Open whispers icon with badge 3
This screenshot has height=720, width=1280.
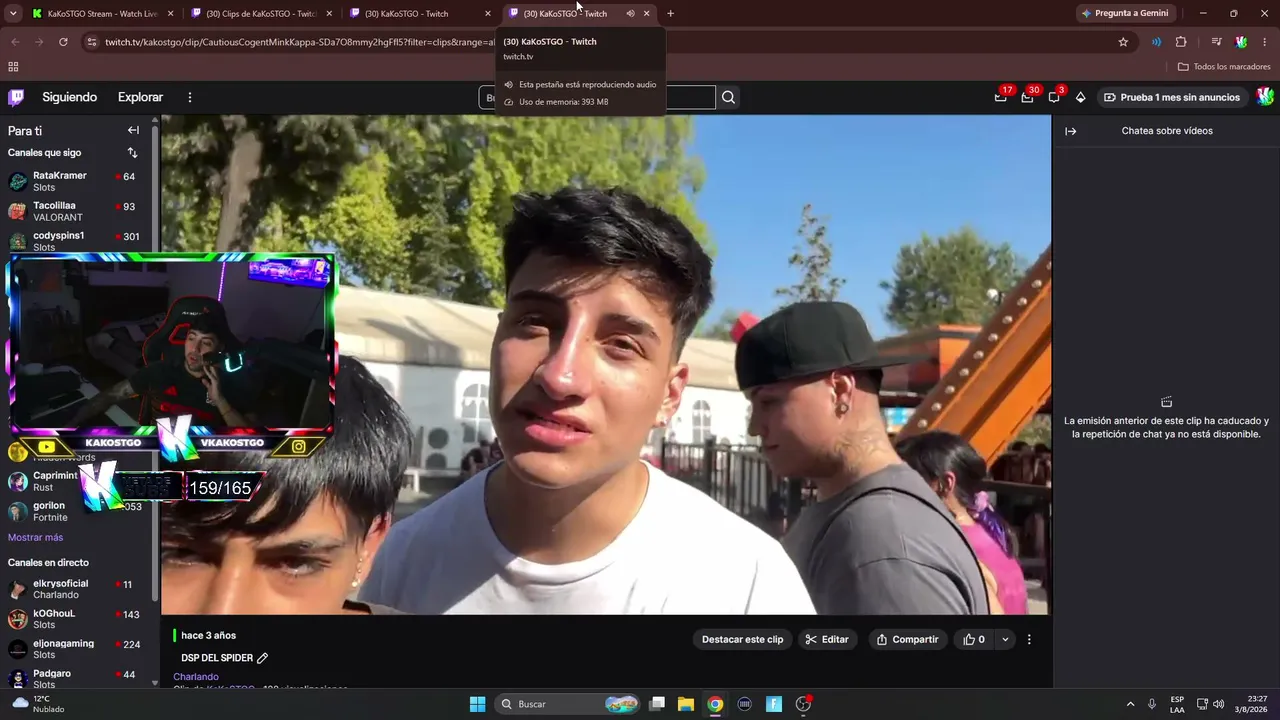coord(1054,97)
